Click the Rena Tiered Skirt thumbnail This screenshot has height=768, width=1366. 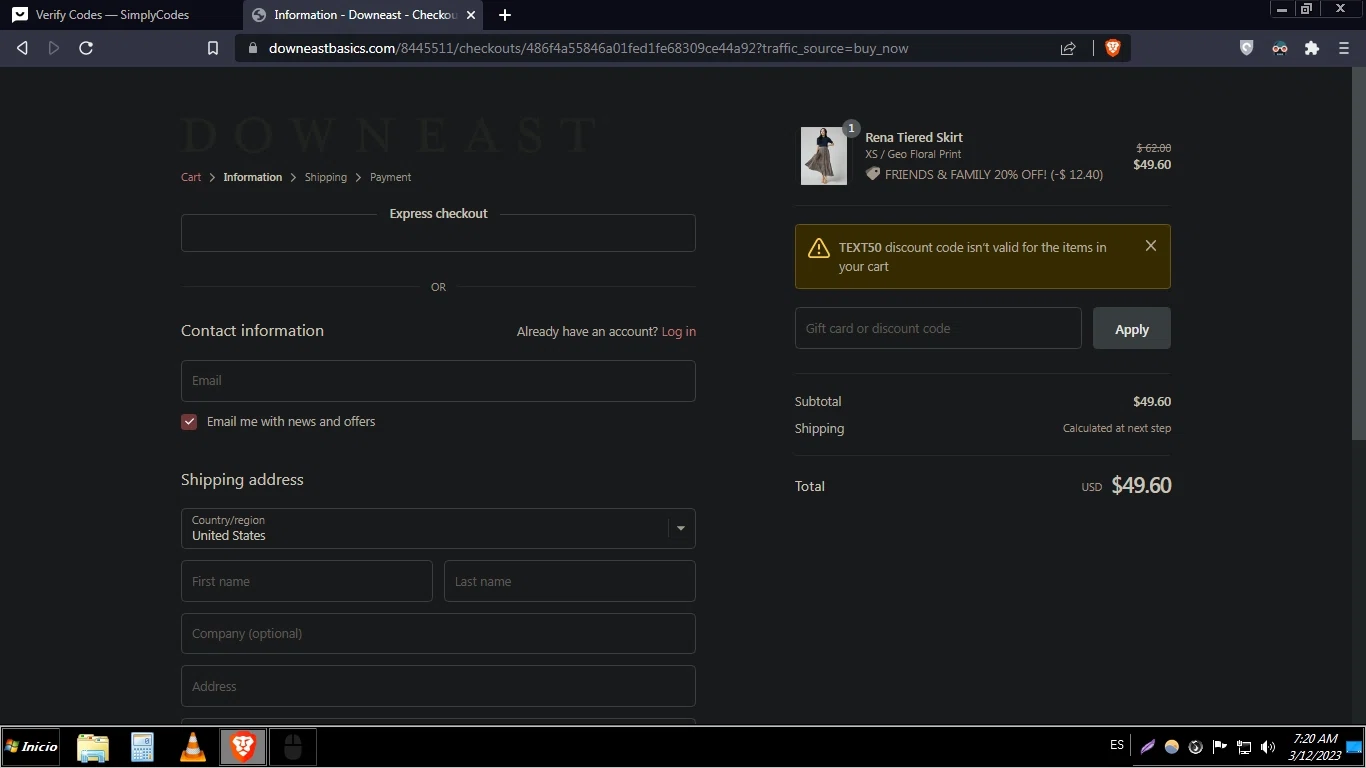(x=824, y=156)
